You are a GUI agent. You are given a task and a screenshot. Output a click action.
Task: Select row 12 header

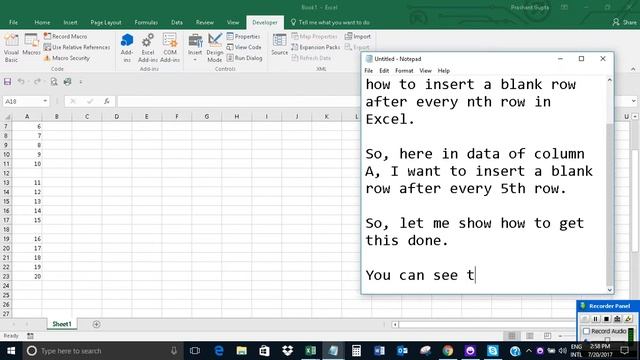point(6,173)
